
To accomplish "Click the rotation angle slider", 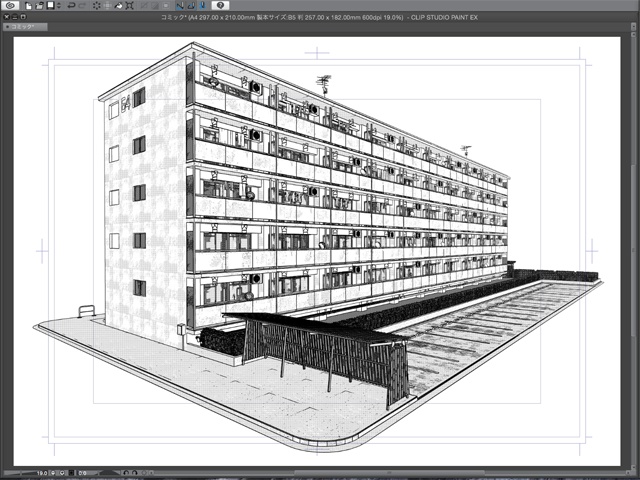I will click(108, 473).
